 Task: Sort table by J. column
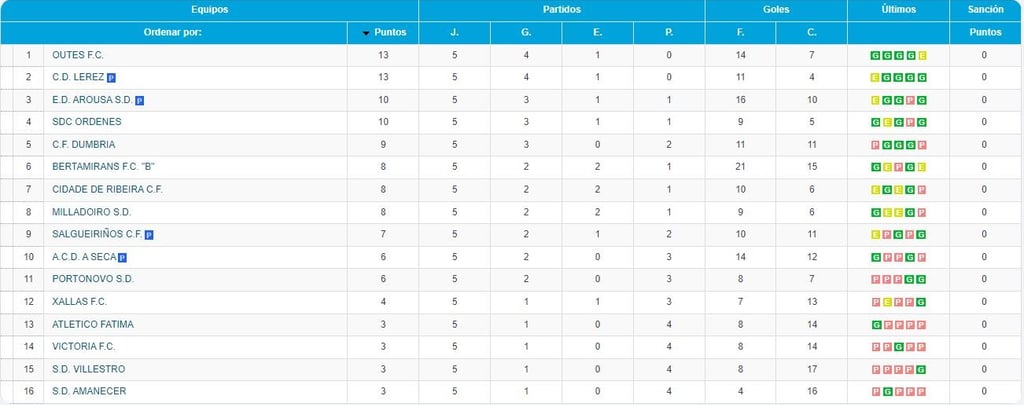coord(454,33)
